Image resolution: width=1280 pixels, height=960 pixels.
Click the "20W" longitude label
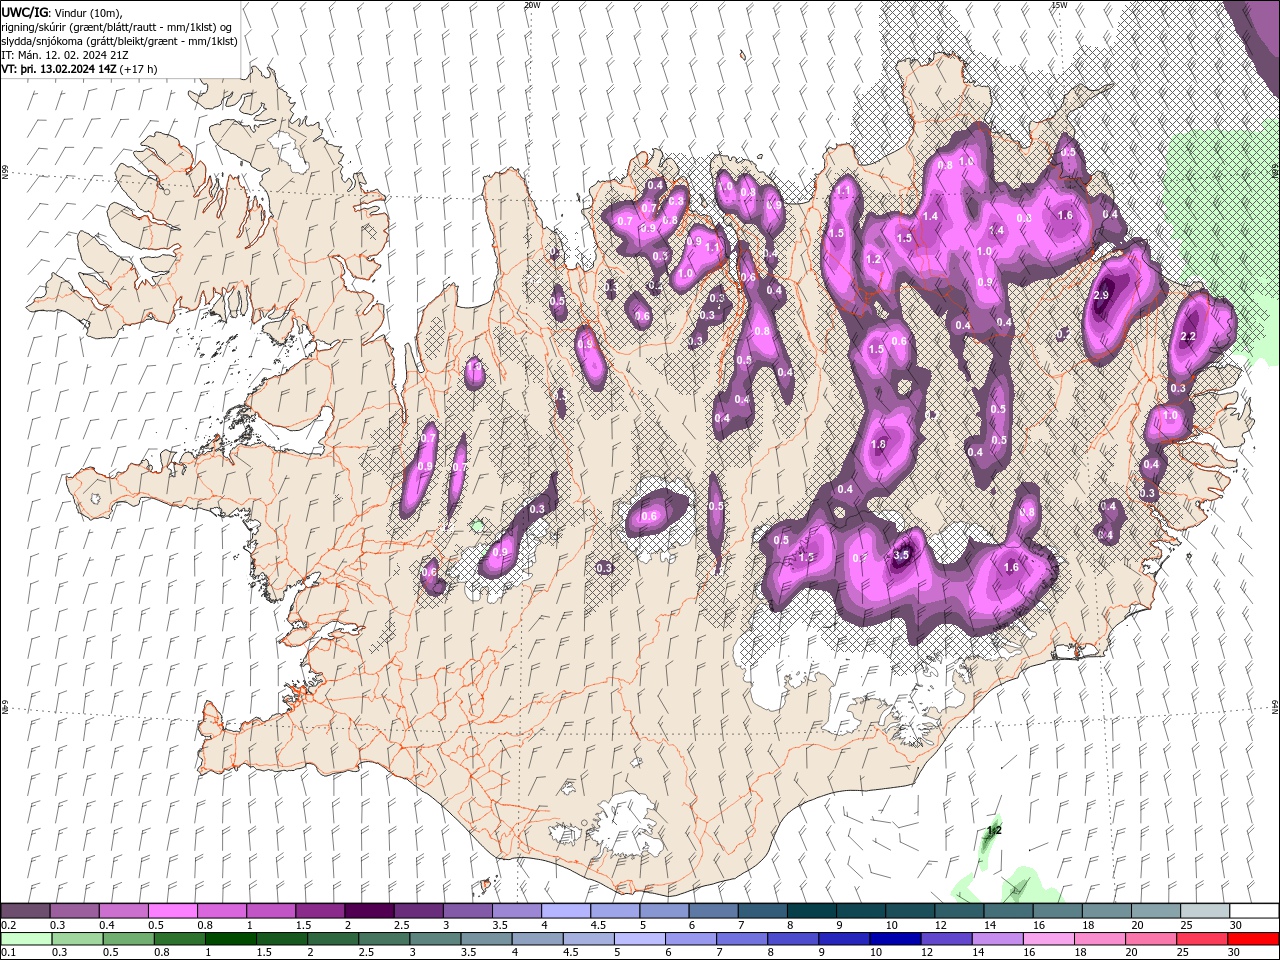tap(532, 5)
